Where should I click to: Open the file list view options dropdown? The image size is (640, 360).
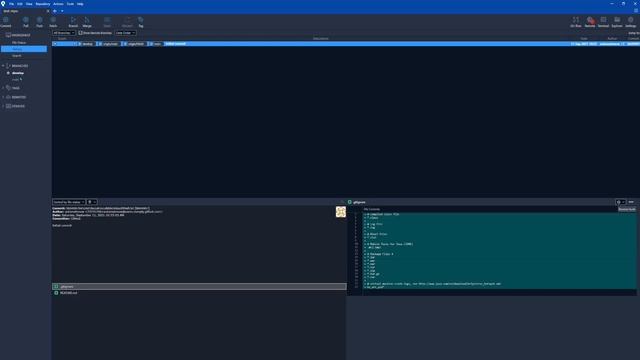point(92,202)
